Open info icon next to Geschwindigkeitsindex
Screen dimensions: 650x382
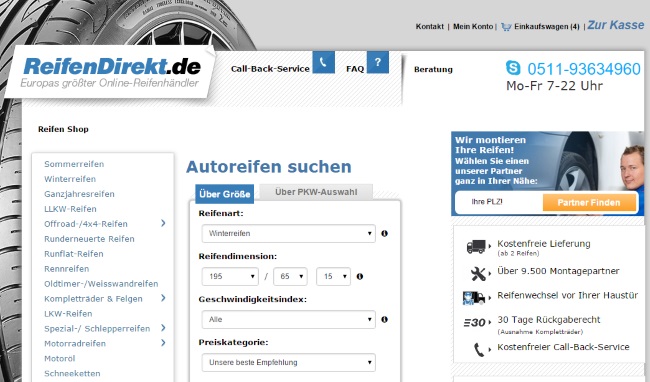[x=384, y=319]
